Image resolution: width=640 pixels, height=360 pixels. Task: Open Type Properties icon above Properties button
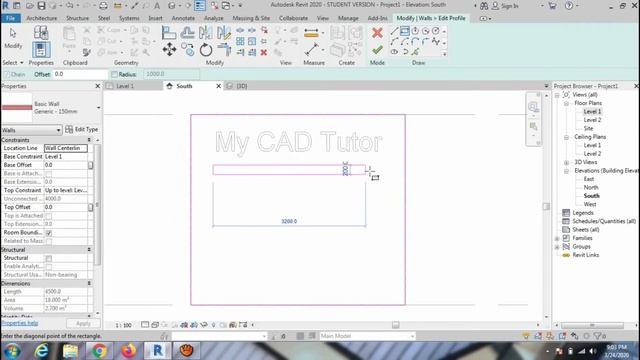point(41,33)
